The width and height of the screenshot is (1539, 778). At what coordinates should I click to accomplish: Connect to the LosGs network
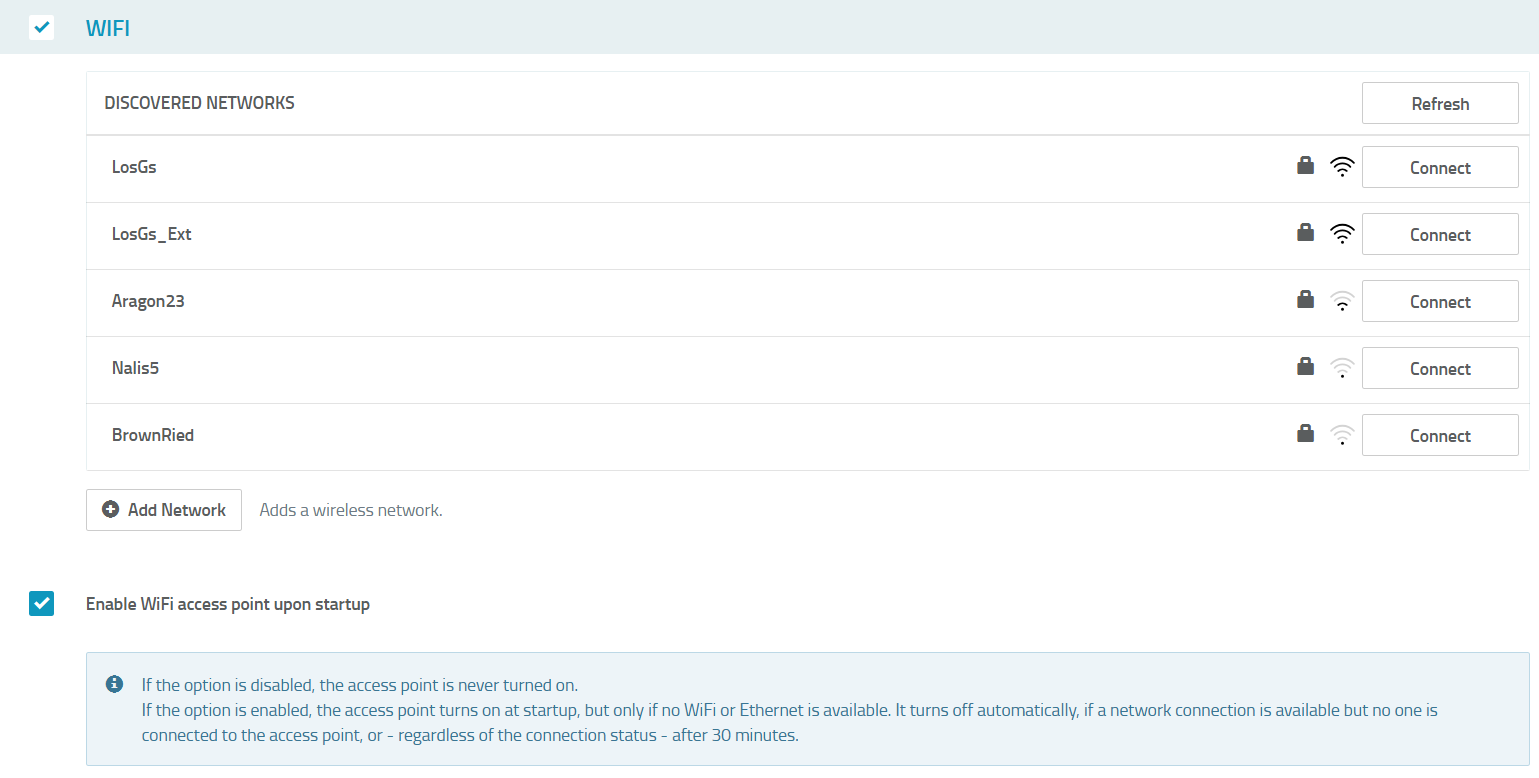tap(1440, 166)
